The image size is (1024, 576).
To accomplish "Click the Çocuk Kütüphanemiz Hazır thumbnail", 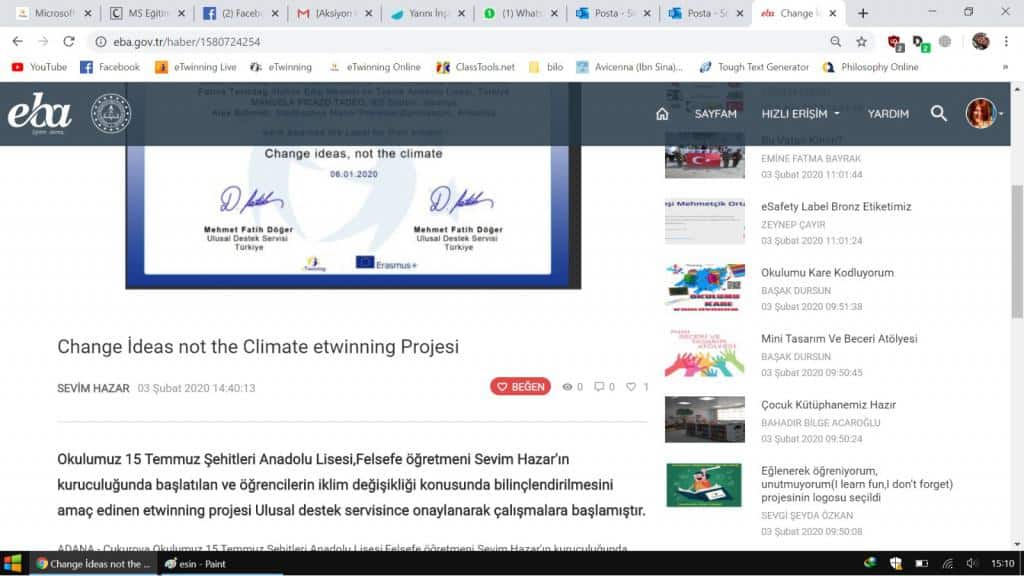I will (705, 419).
